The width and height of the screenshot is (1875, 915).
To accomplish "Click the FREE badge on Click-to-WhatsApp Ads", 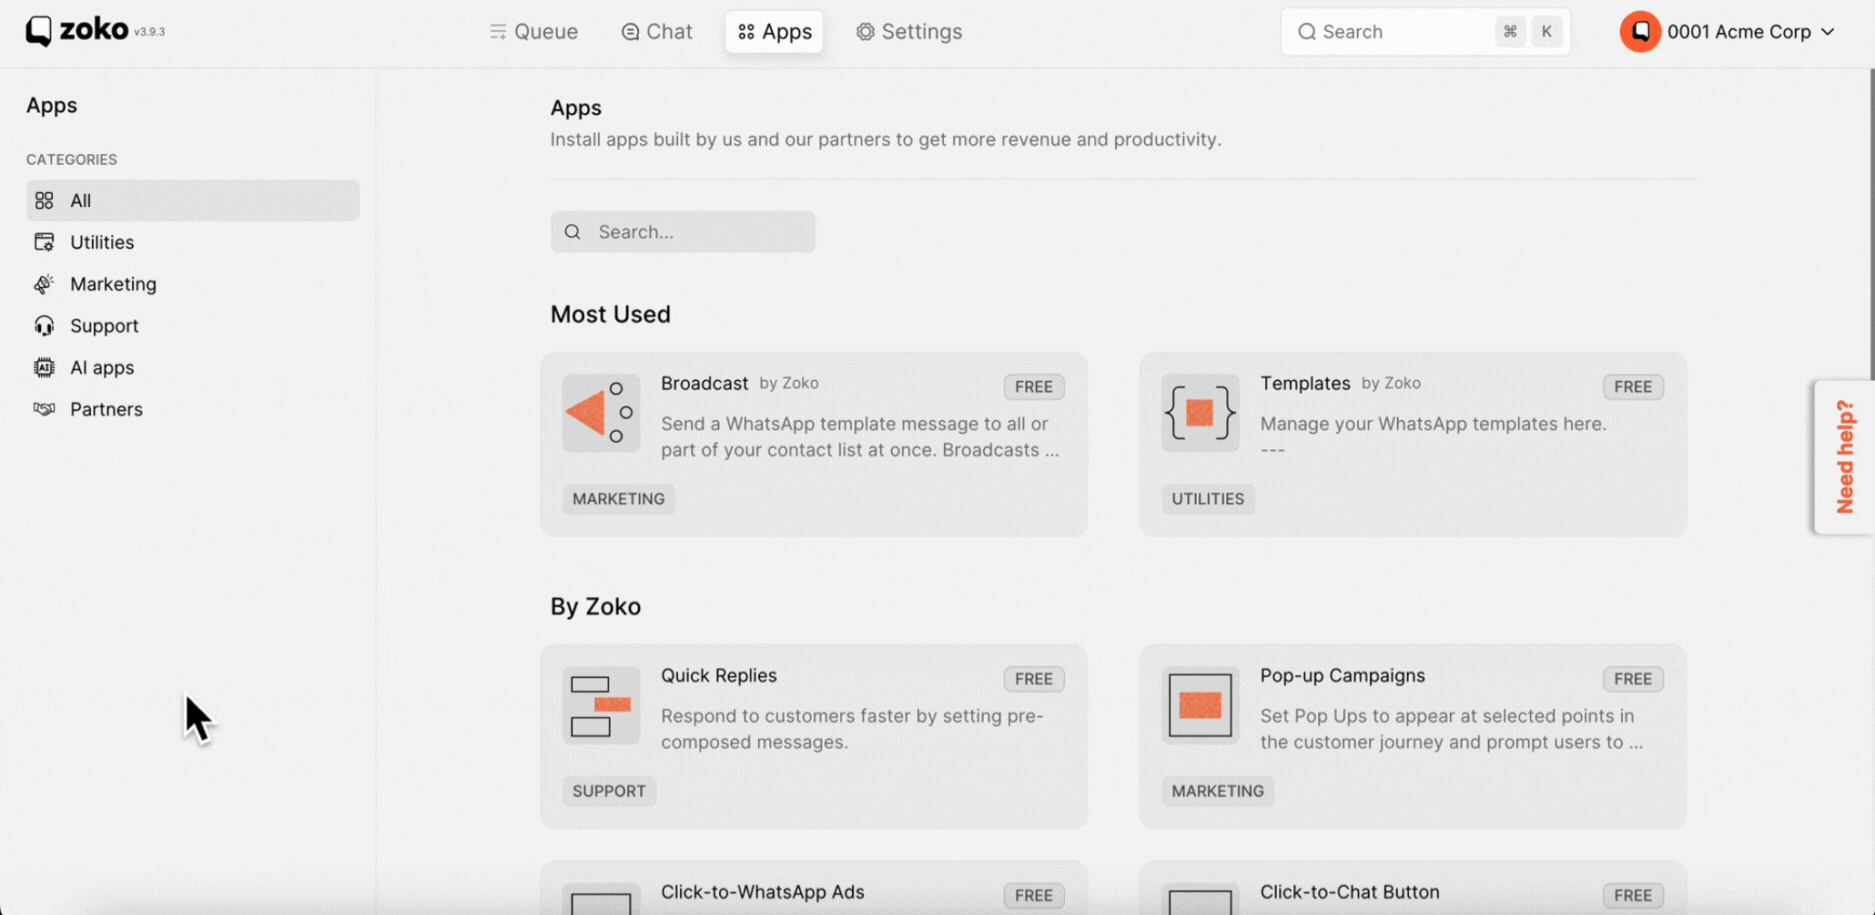I will [x=1034, y=895].
